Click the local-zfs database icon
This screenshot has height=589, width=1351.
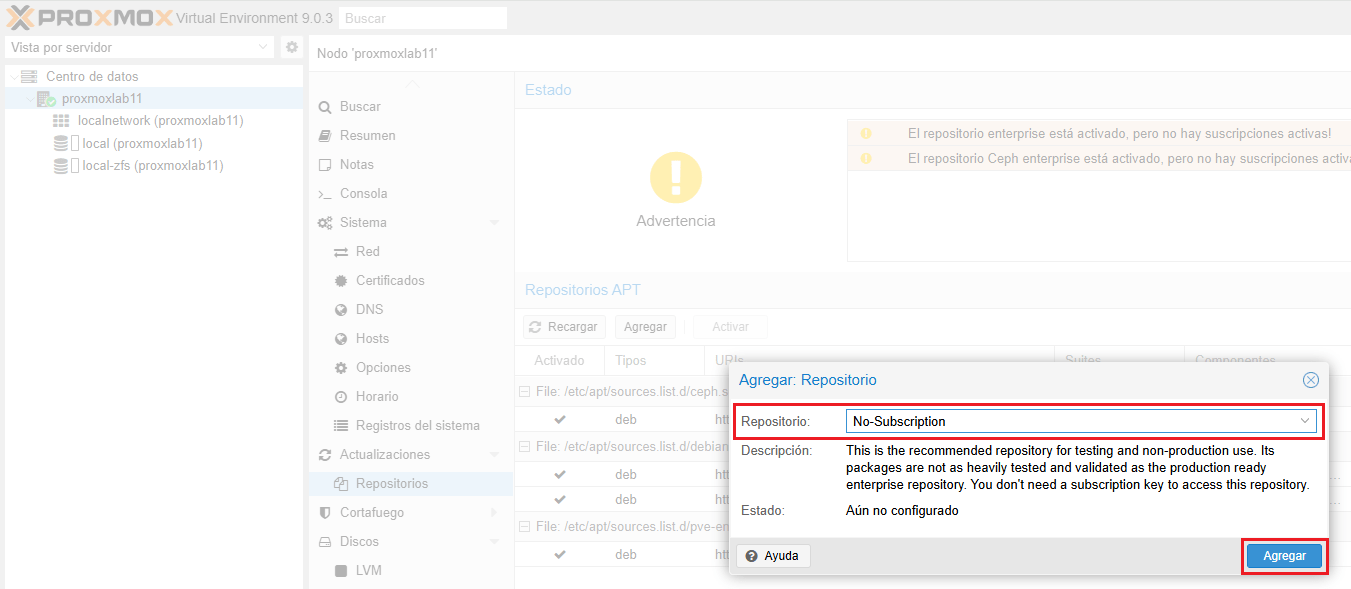(61, 166)
